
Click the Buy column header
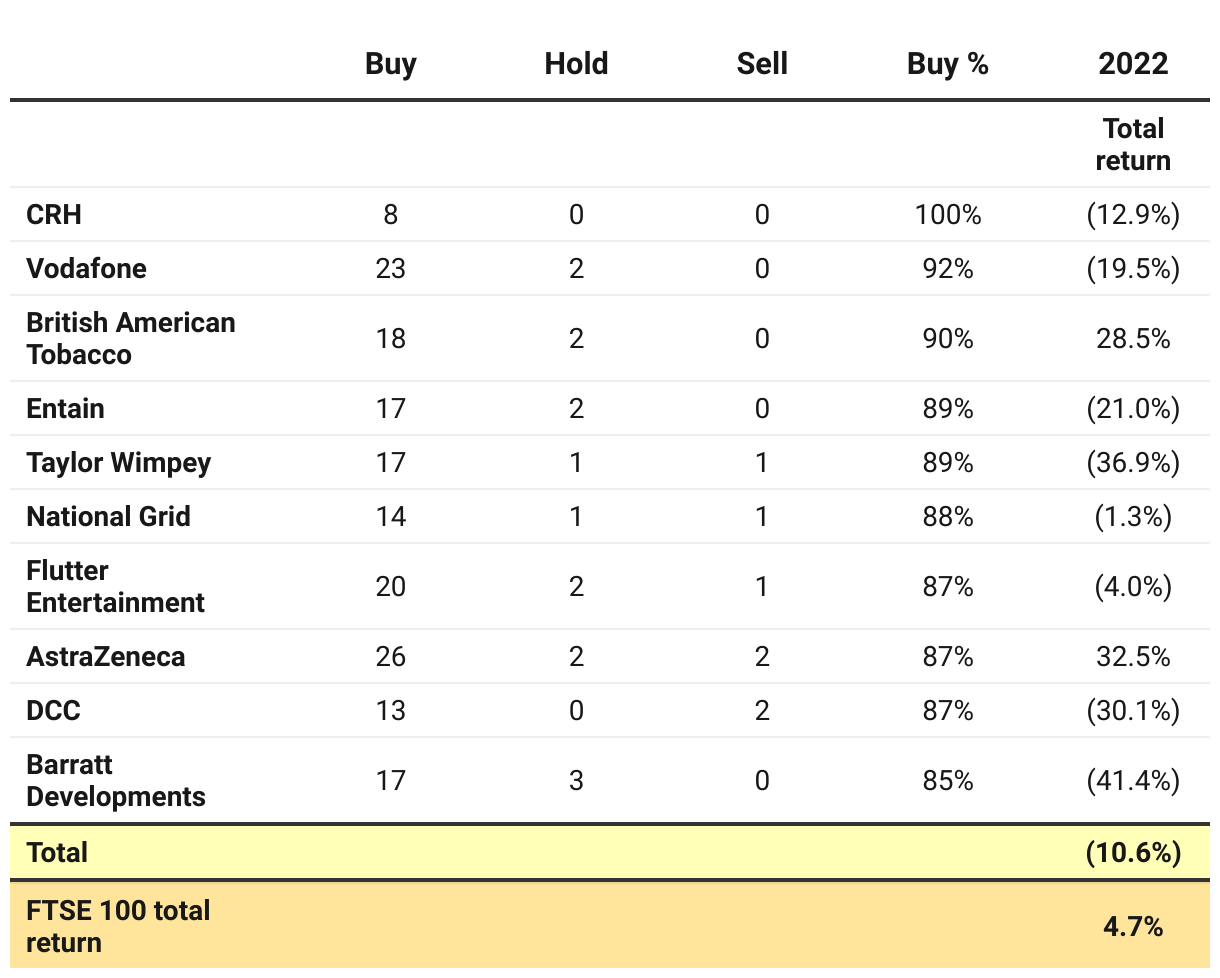pyautogui.click(x=390, y=64)
